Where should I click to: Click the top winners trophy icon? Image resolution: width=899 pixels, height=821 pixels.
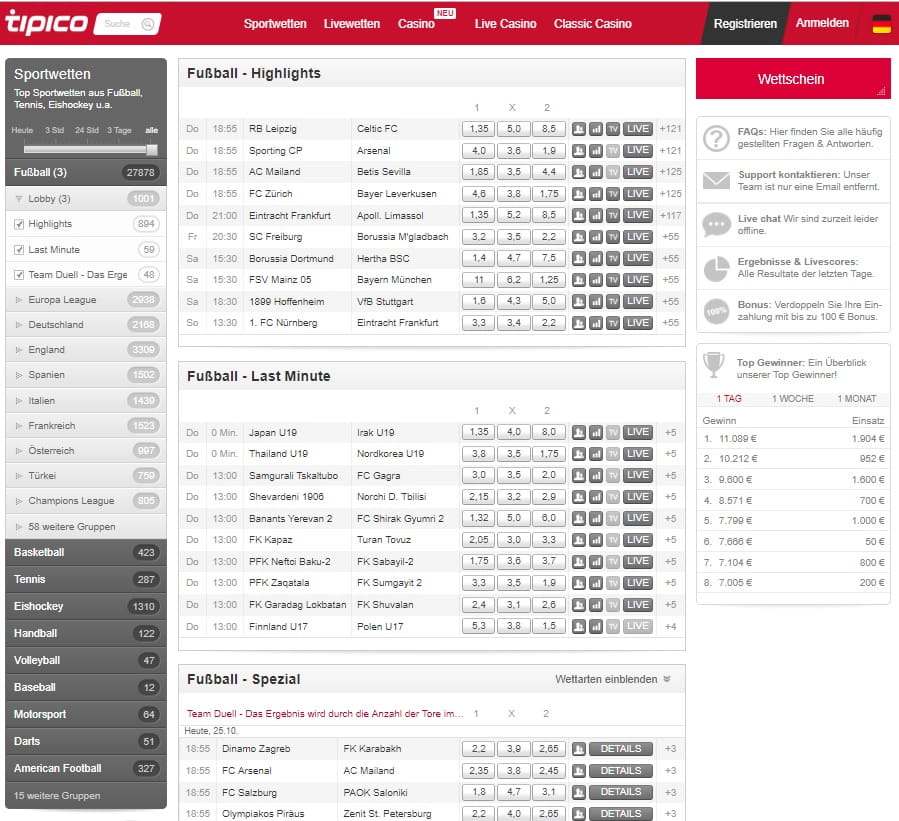coord(714,365)
